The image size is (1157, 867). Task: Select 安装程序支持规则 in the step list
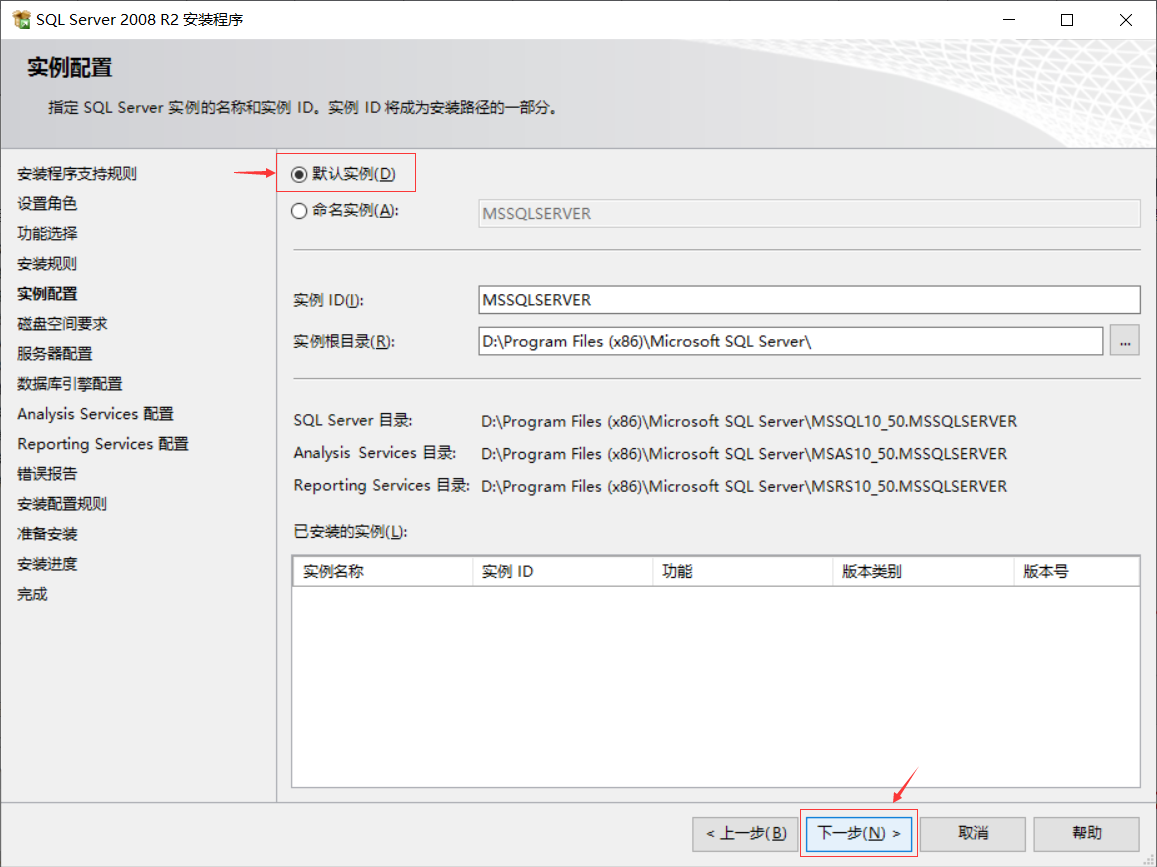[x=77, y=173]
